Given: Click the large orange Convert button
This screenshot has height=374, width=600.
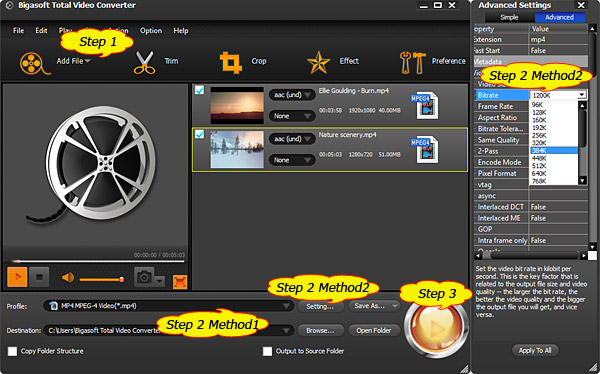Looking at the screenshot, I should [x=436, y=327].
